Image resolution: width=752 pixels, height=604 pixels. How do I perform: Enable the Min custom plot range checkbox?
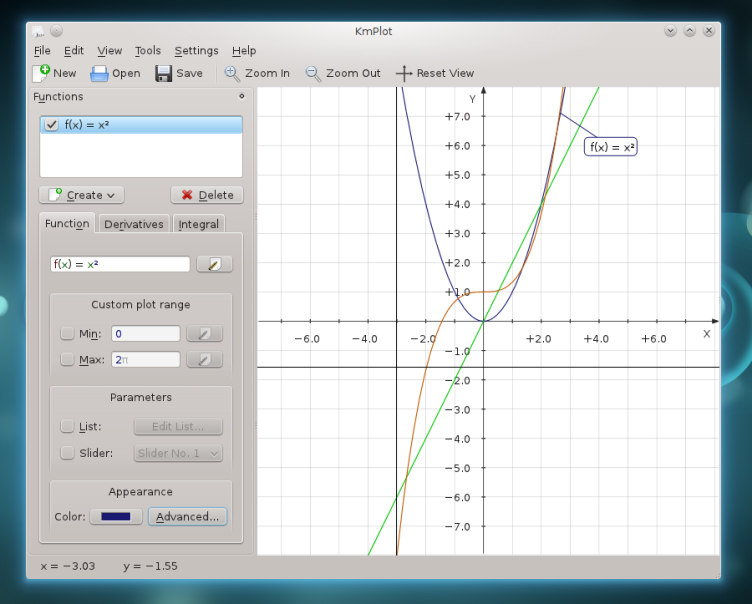tap(67, 334)
